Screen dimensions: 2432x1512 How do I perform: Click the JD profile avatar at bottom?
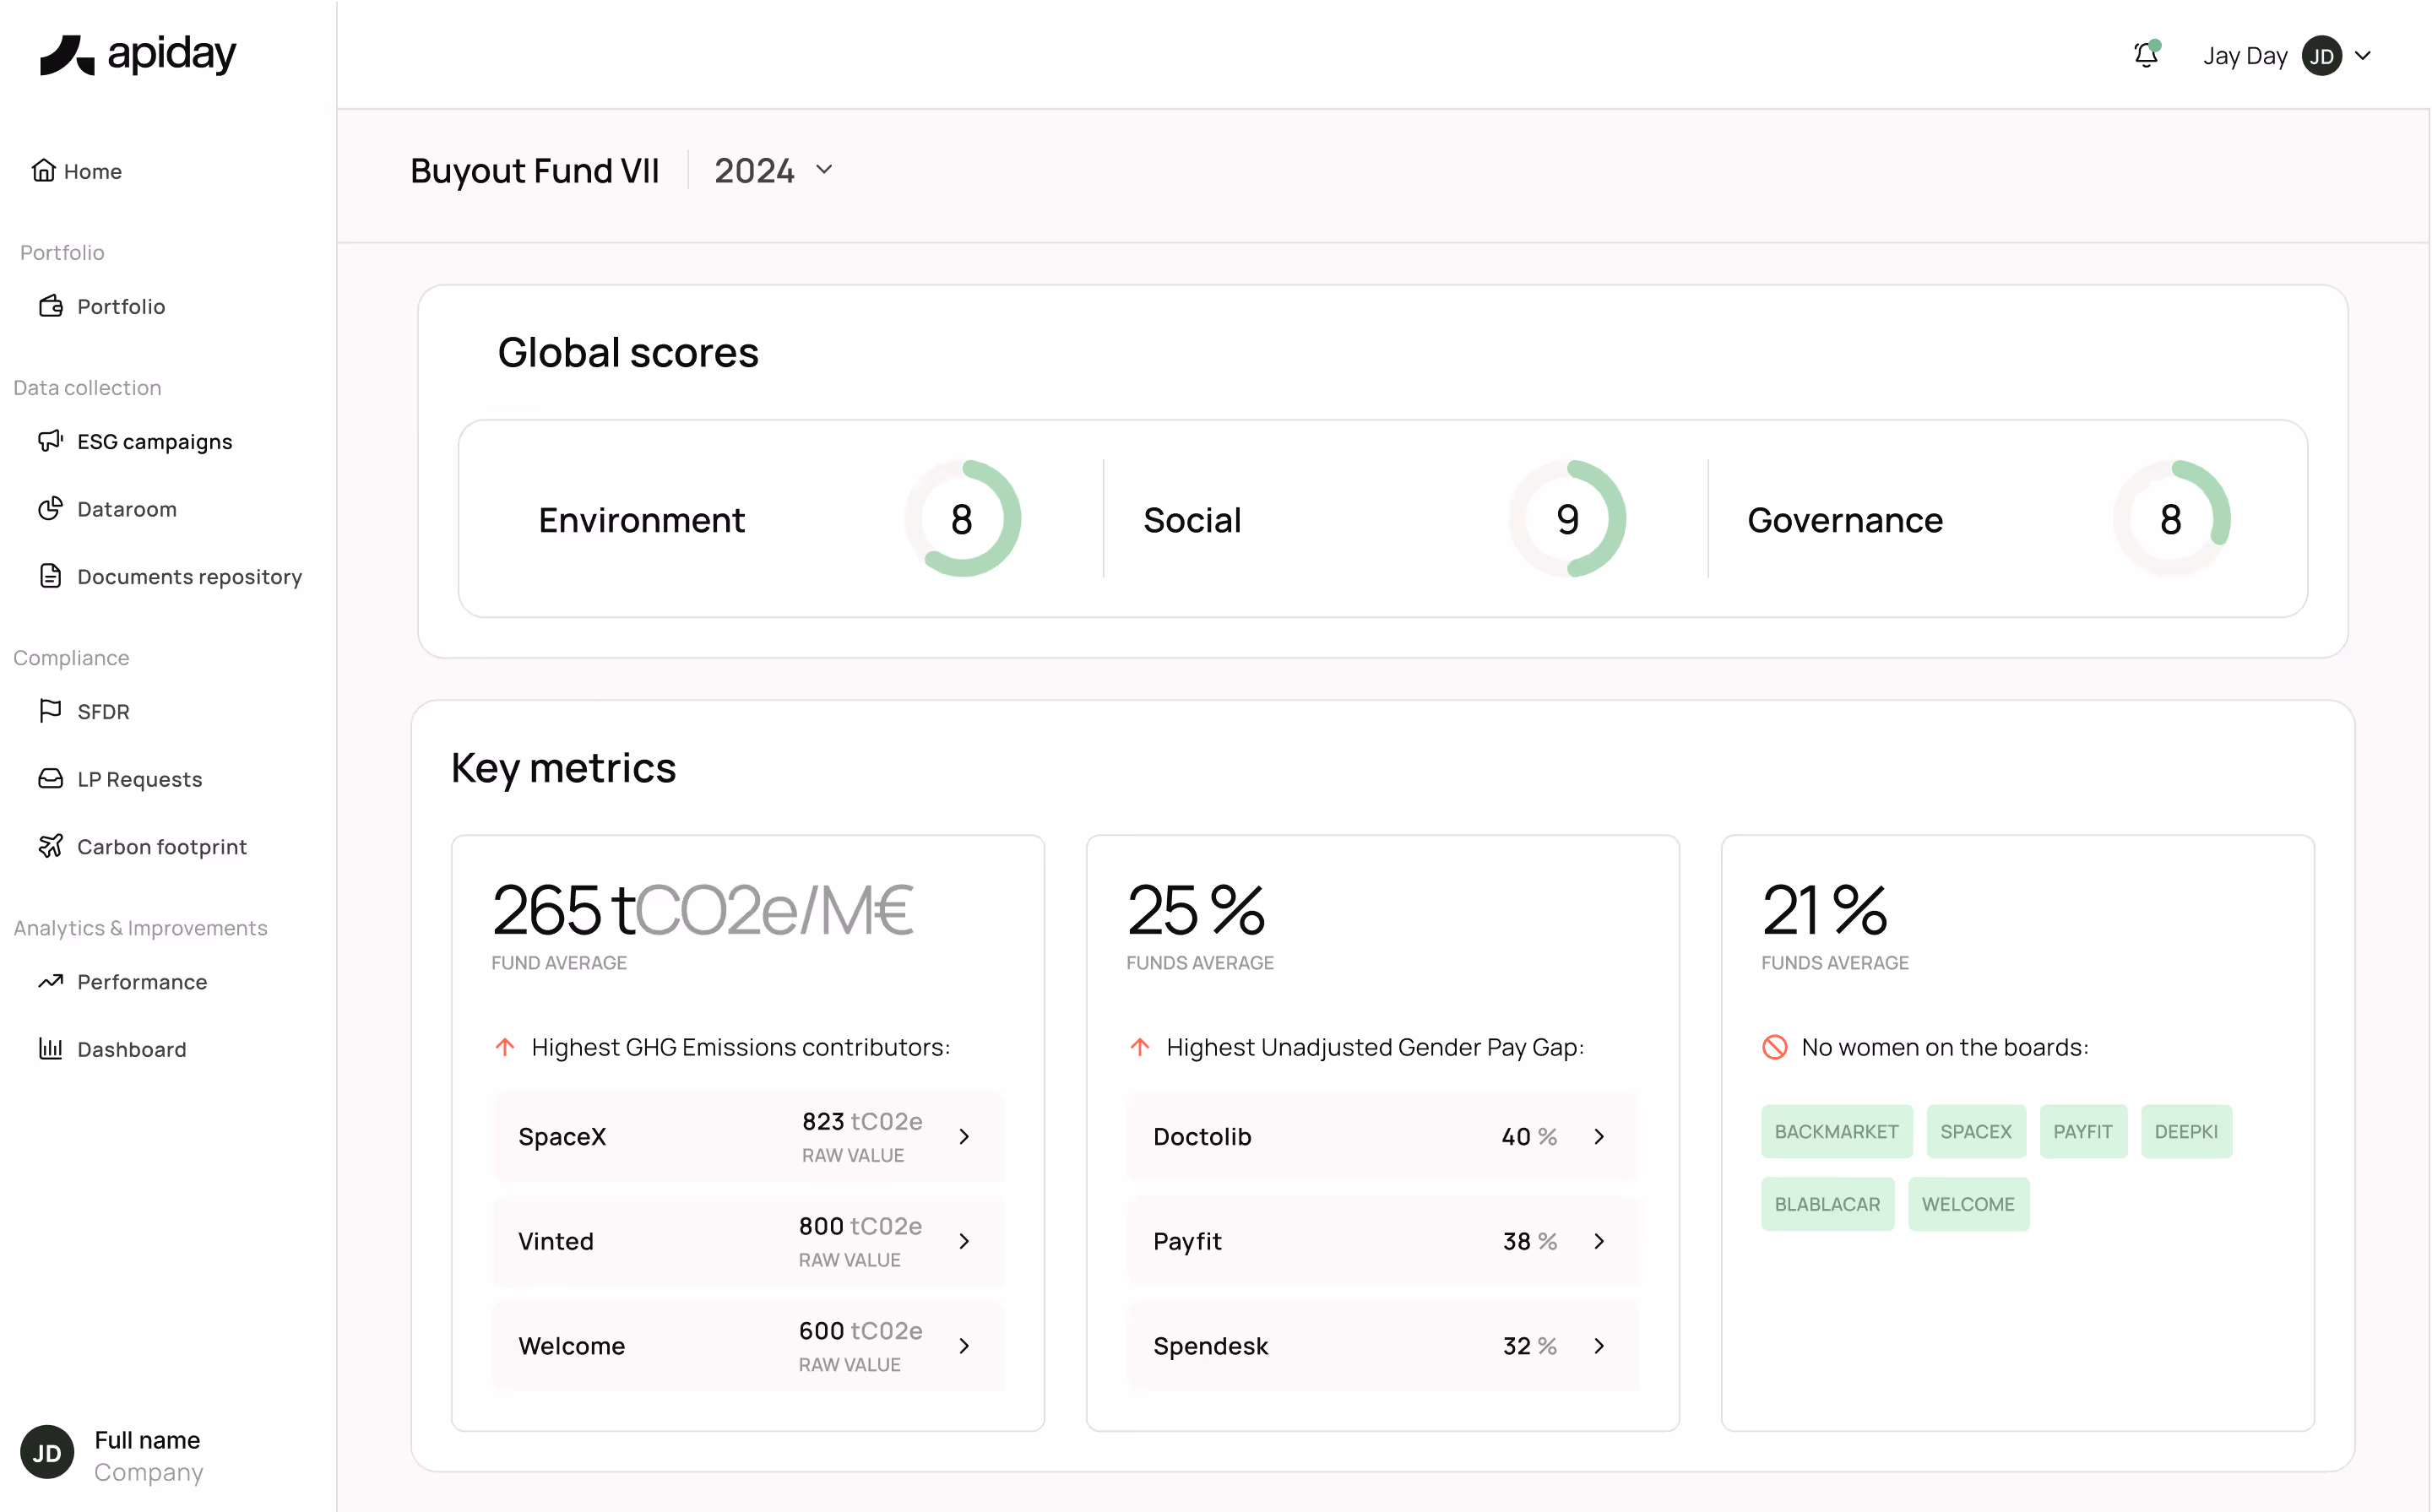47,1453
